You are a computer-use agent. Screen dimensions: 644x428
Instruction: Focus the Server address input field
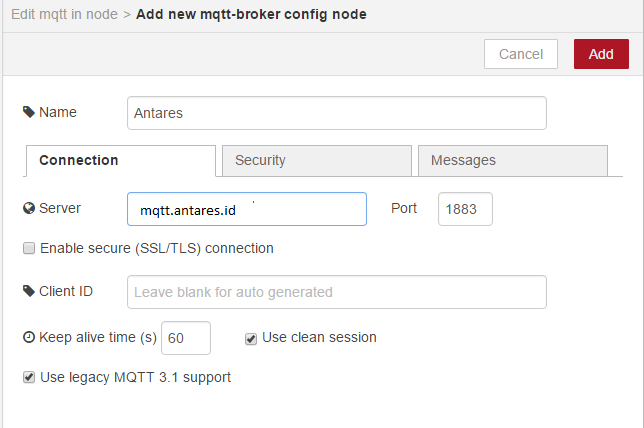point(247,209)
